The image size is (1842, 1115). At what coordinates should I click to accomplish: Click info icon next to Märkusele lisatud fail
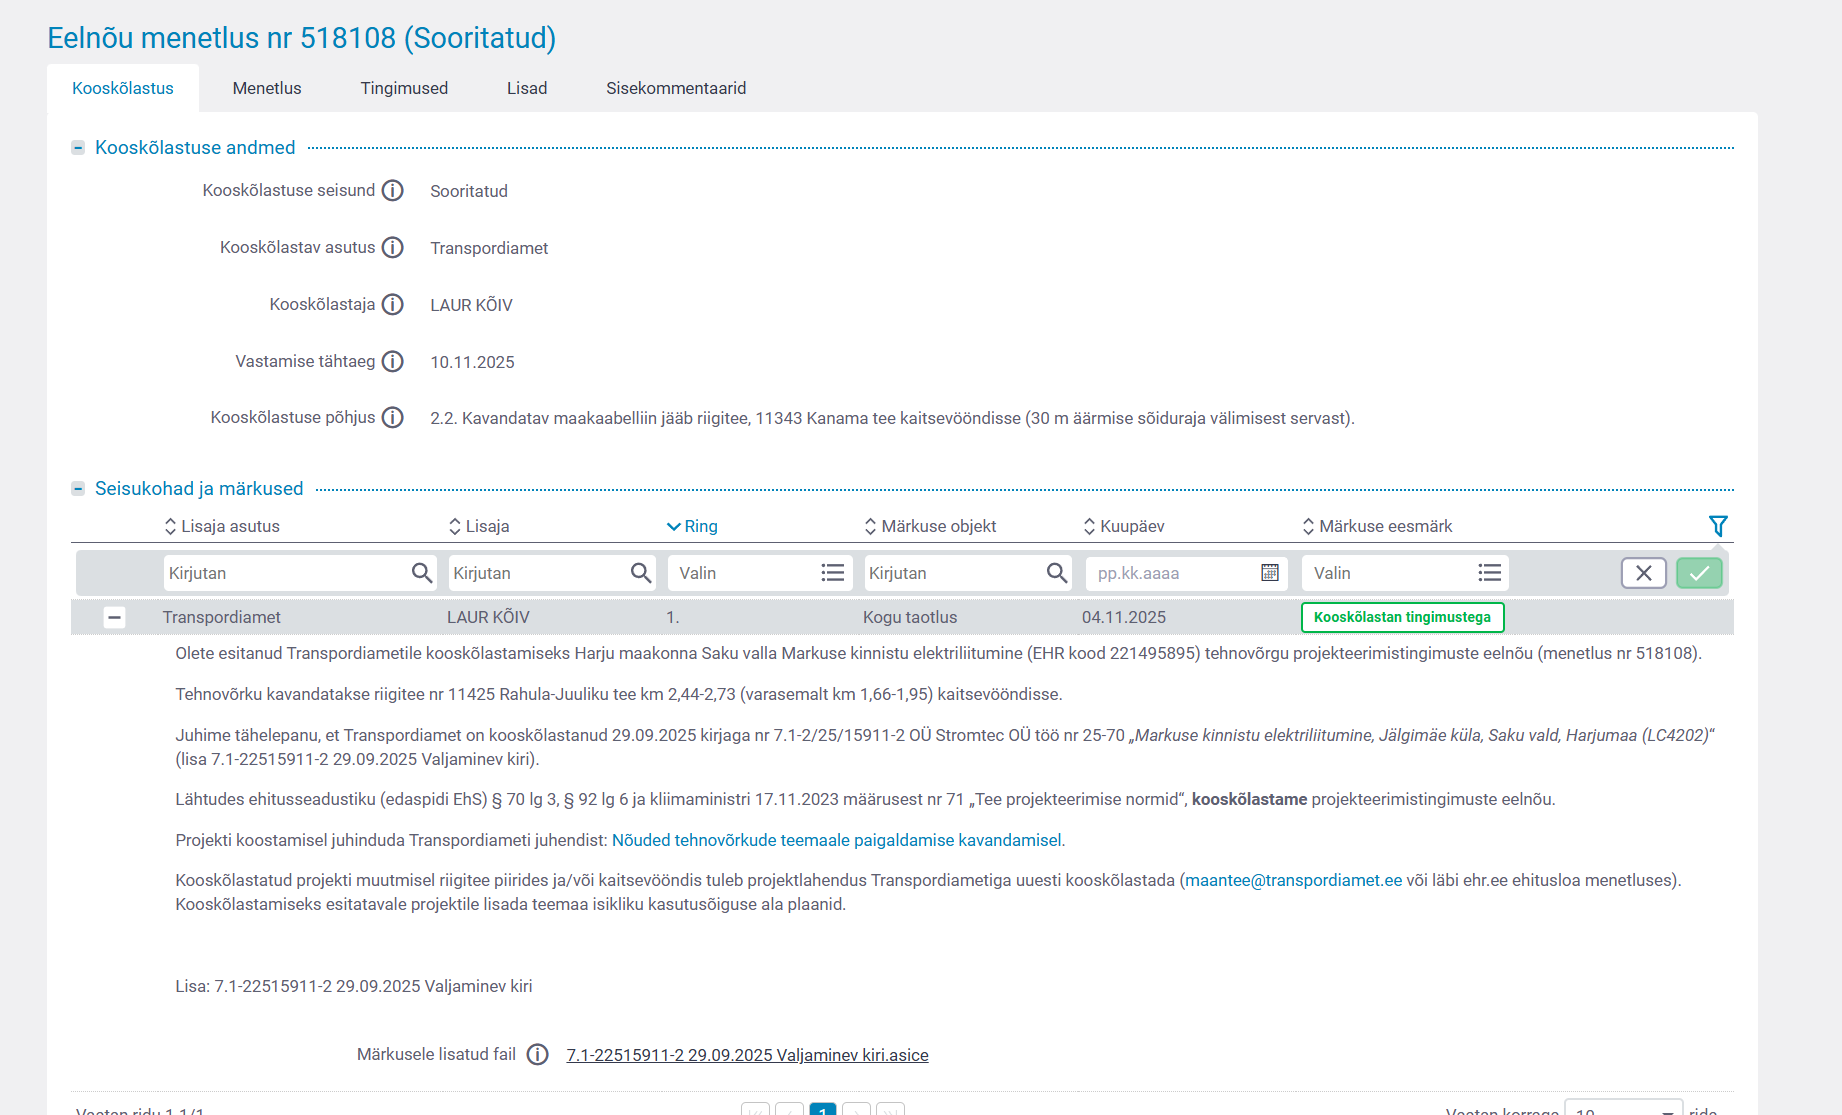pyautogui.click(x=538, y=1054)
